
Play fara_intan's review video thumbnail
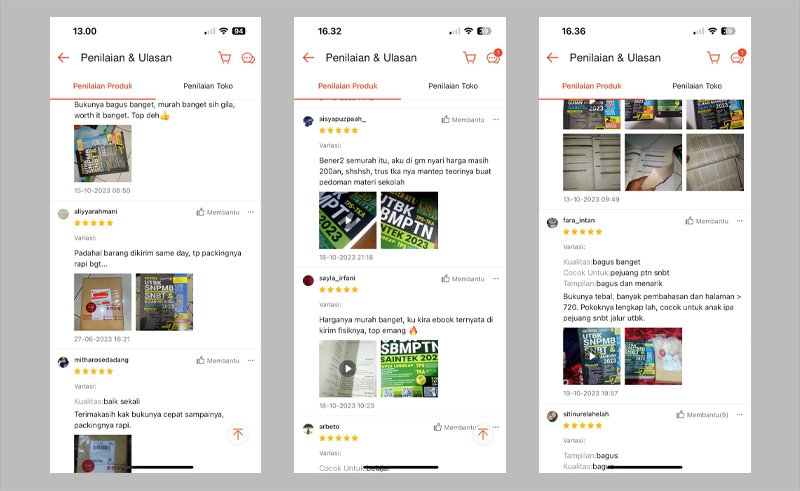pos(591,356)
